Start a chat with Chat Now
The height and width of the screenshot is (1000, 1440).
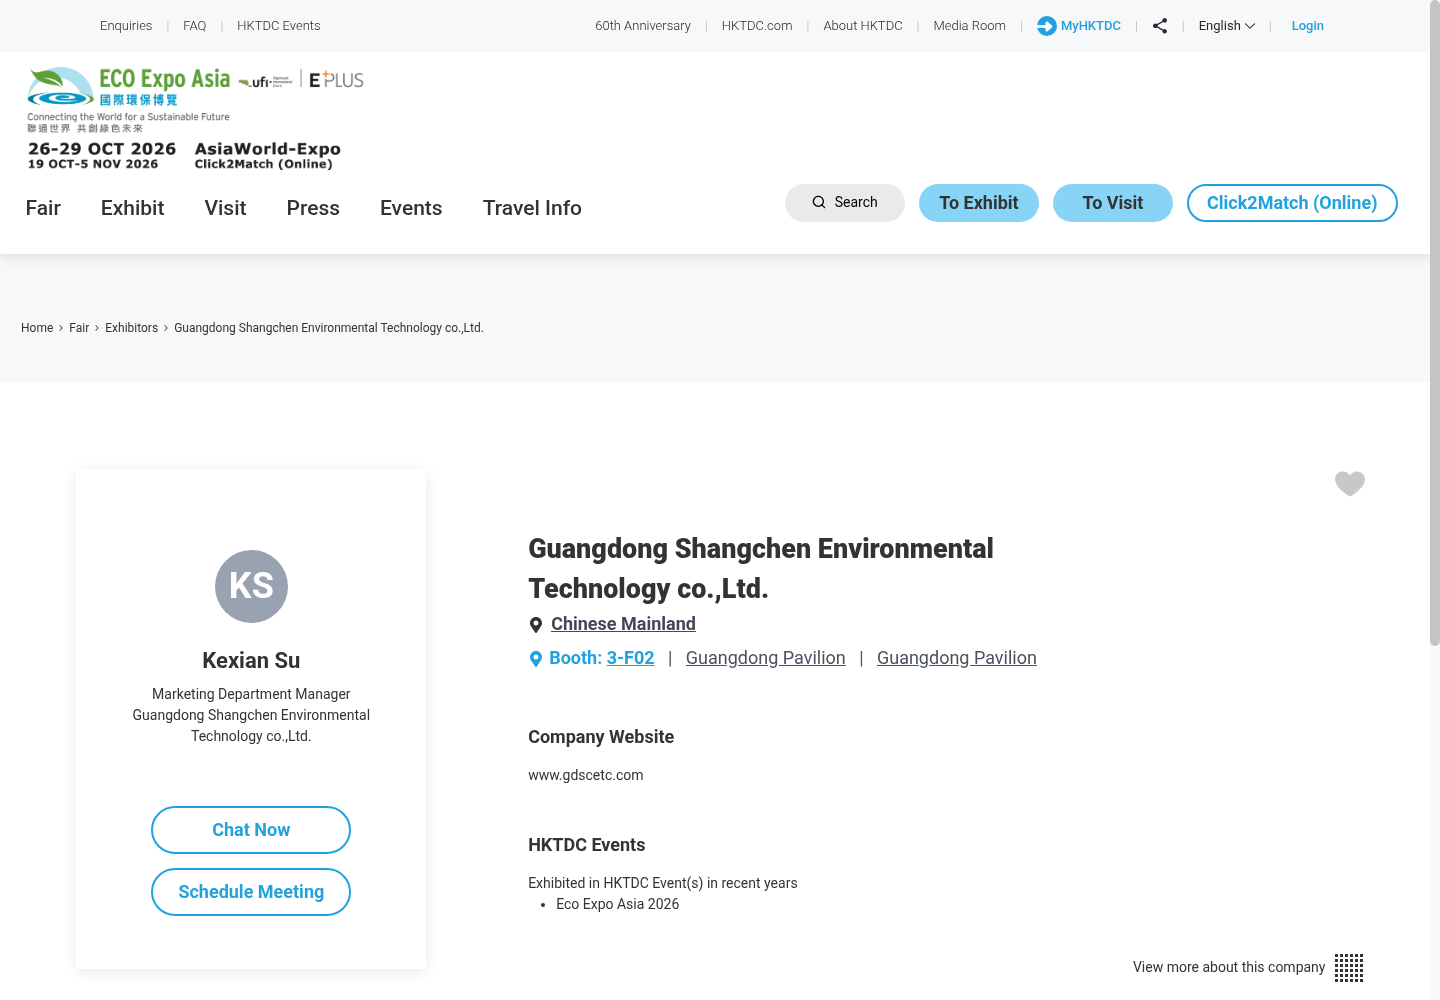coord(251,830)
